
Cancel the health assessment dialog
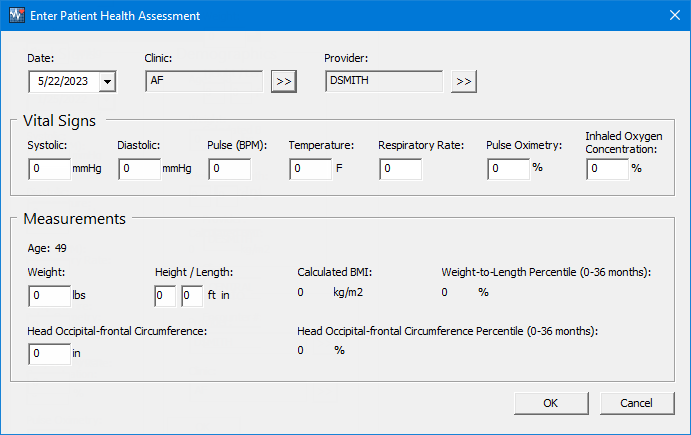click(637, 403)
